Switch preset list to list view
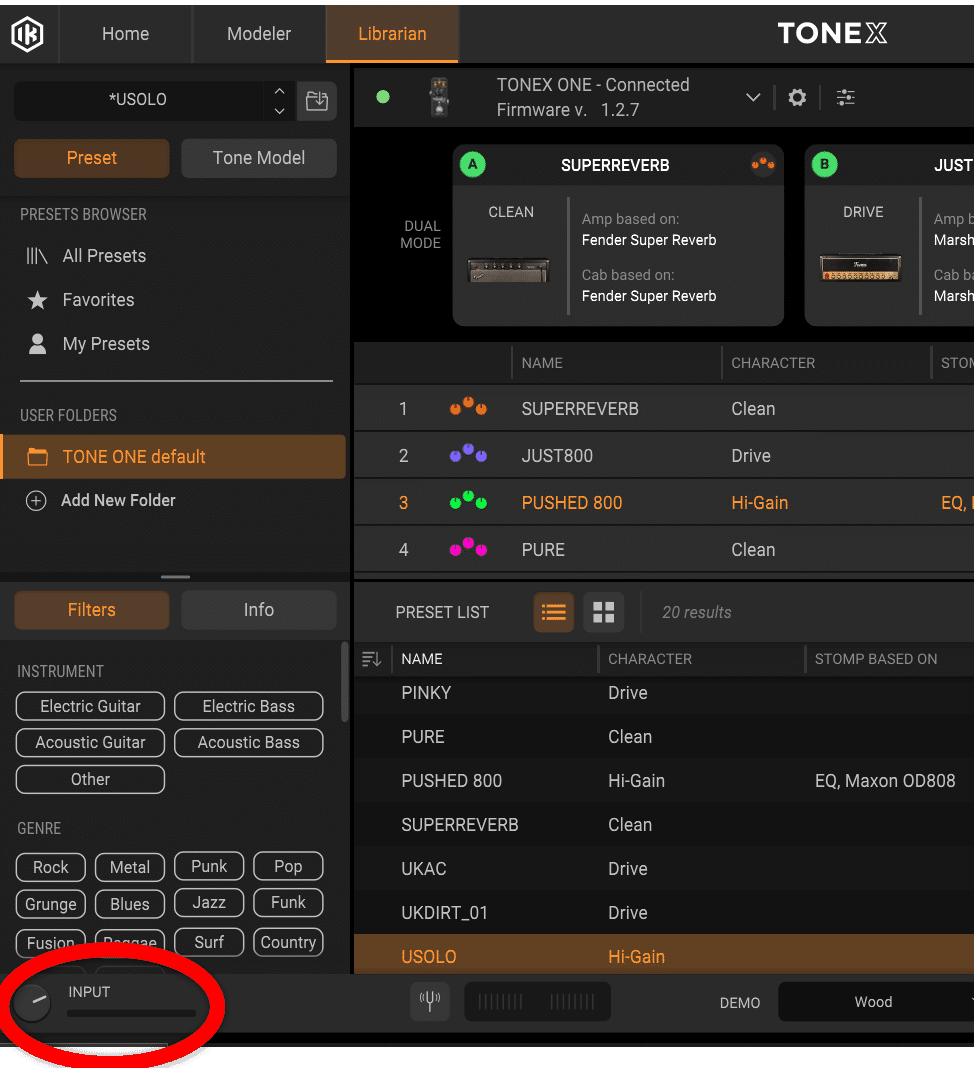The width and height of the screenshot is (974, 1068). 553,611
